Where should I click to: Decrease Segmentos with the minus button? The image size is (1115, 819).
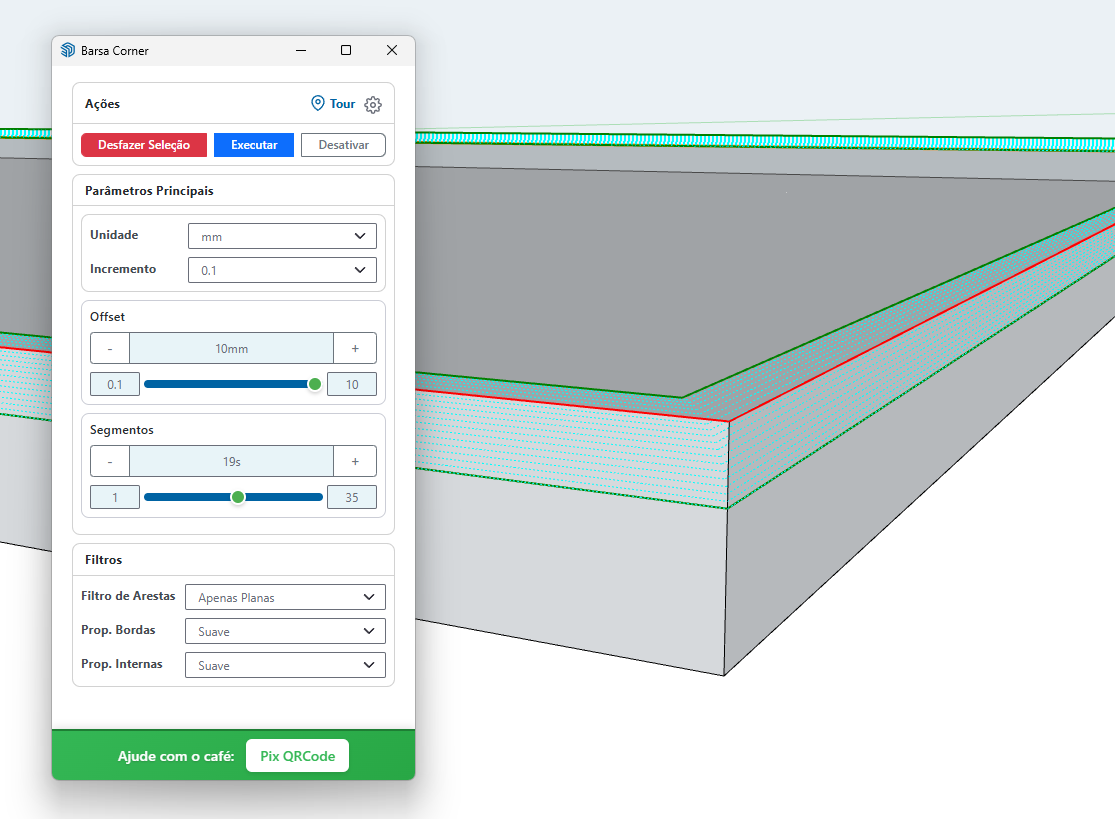[110, 461]
